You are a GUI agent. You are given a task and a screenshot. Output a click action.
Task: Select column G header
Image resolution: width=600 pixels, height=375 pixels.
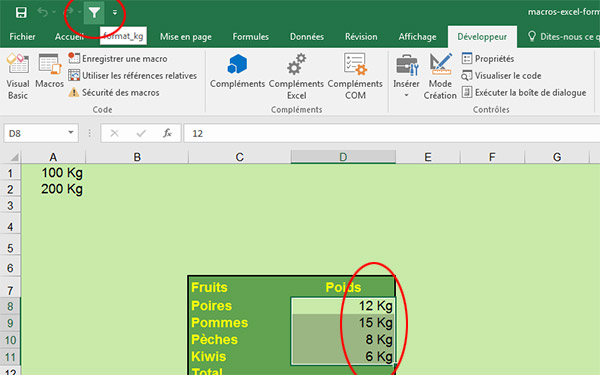(557, 157)
